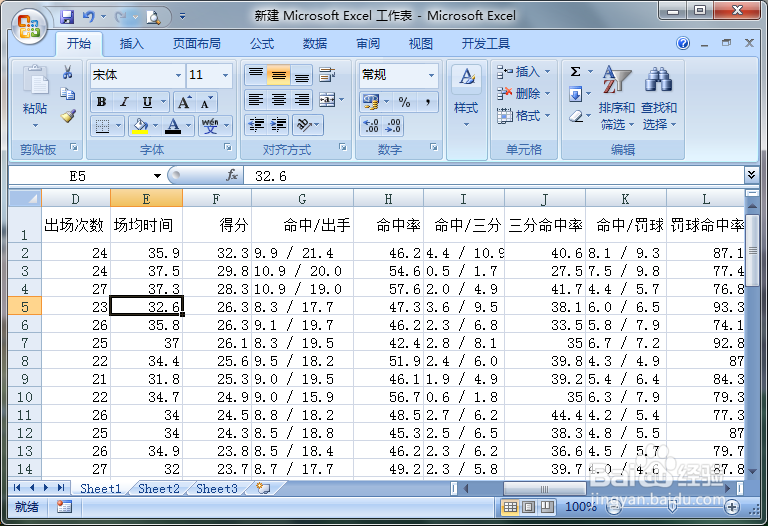Screen dimensions: 768x526
Task: Copy the selection with the copy icon
Action: (x=68, y=94)
